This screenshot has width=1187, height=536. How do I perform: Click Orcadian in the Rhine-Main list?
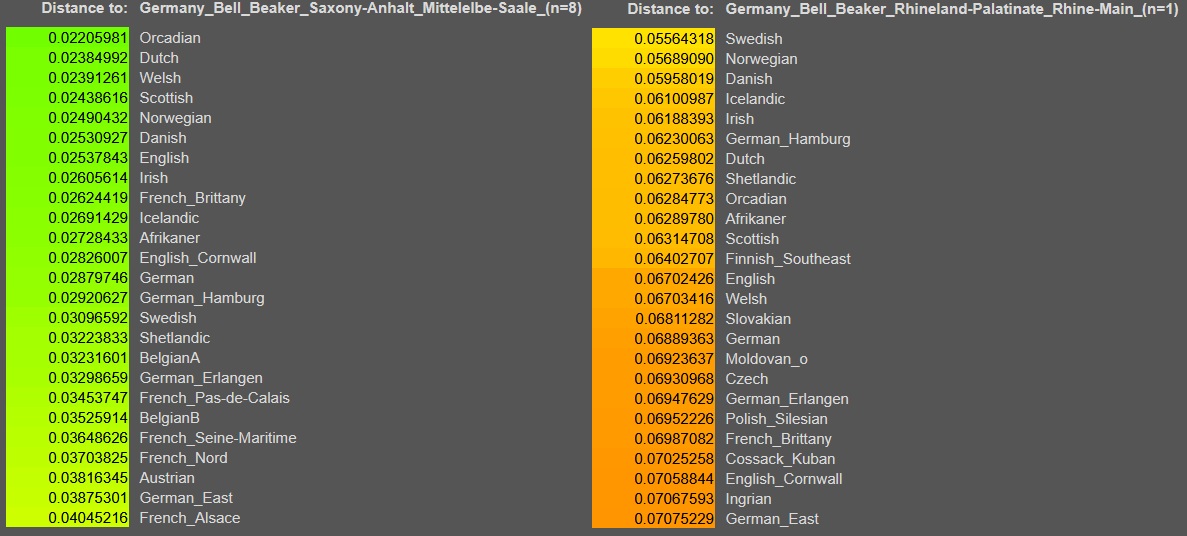point(756,199)
